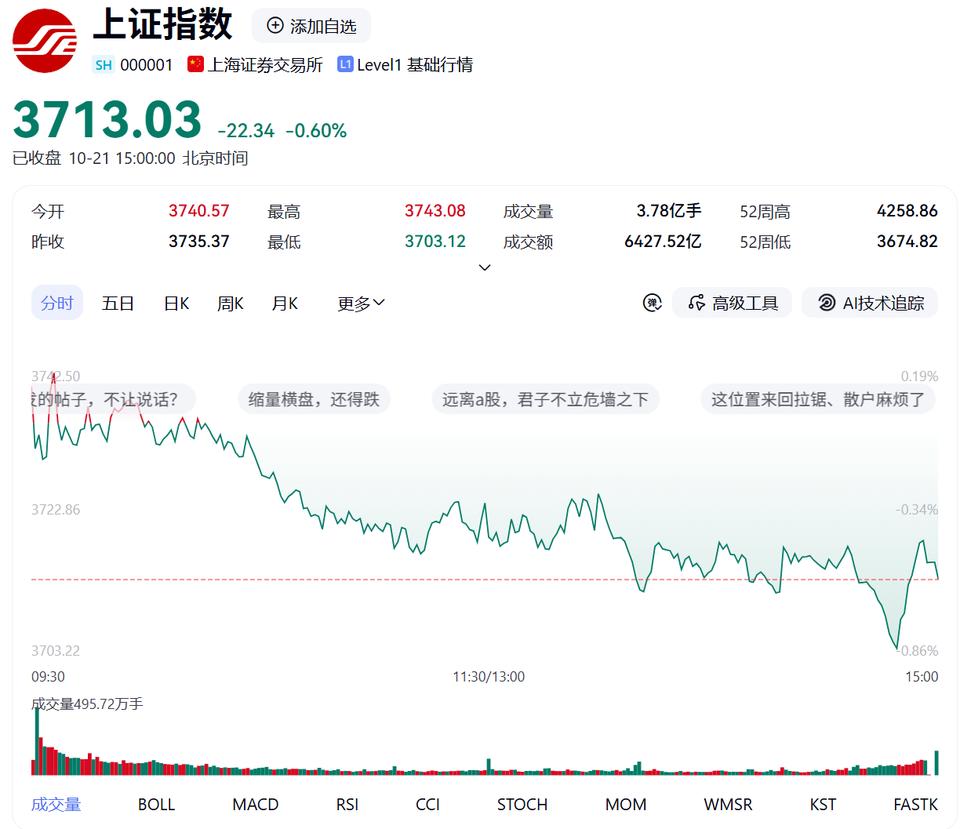
Task: Click the 3722.86 price axis label
Action: pyautogui.click(x=56, y=509)
